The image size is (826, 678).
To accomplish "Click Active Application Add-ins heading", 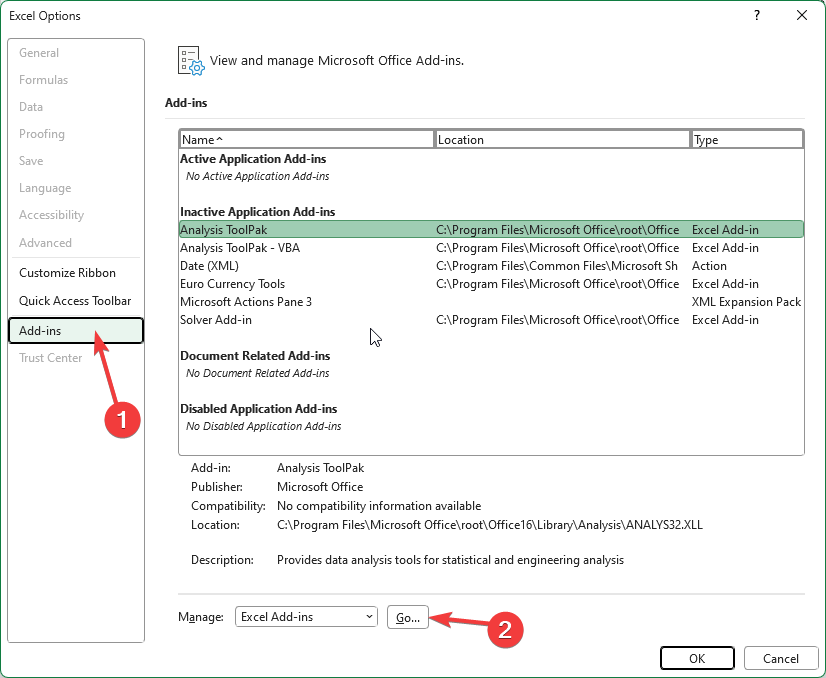I will 253,159.
